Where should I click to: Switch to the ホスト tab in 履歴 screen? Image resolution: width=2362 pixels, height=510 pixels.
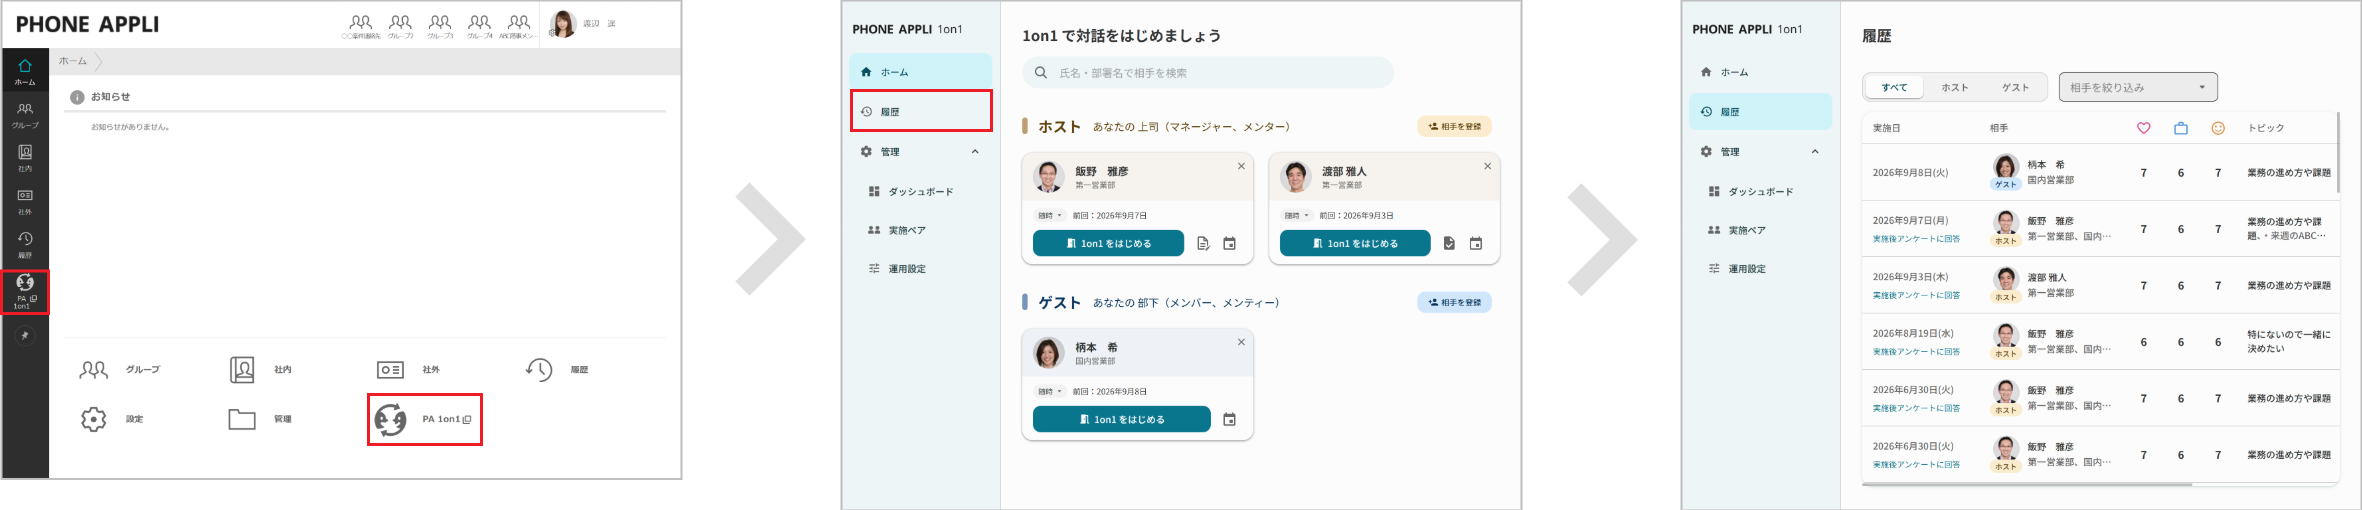point(1955,88)
